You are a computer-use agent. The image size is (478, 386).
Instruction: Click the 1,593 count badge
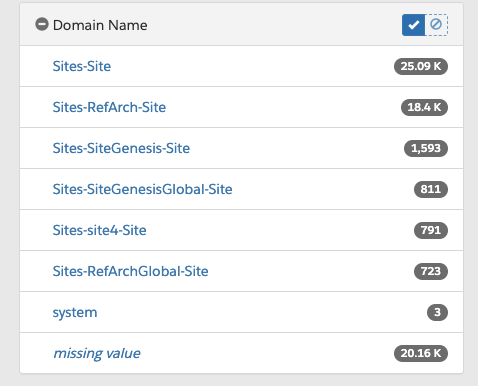tap(426, 148)
